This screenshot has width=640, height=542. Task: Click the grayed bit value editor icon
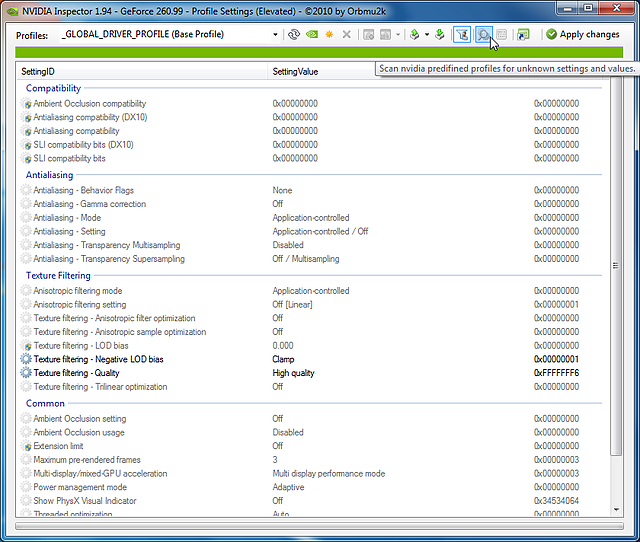coord(502,35)
